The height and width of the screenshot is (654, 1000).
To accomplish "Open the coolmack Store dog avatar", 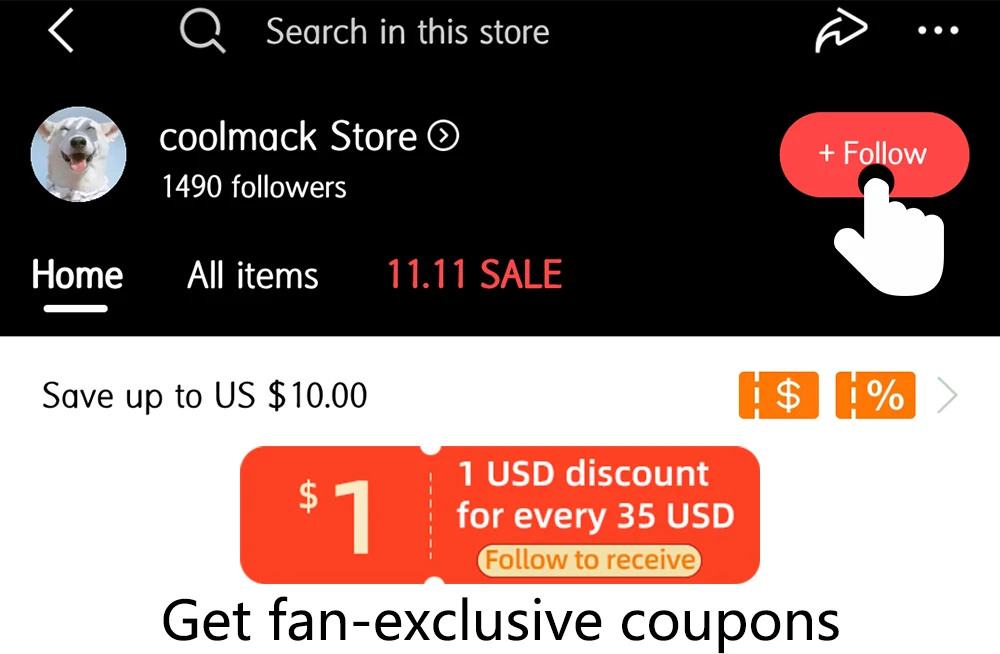I will coord(78,154).
